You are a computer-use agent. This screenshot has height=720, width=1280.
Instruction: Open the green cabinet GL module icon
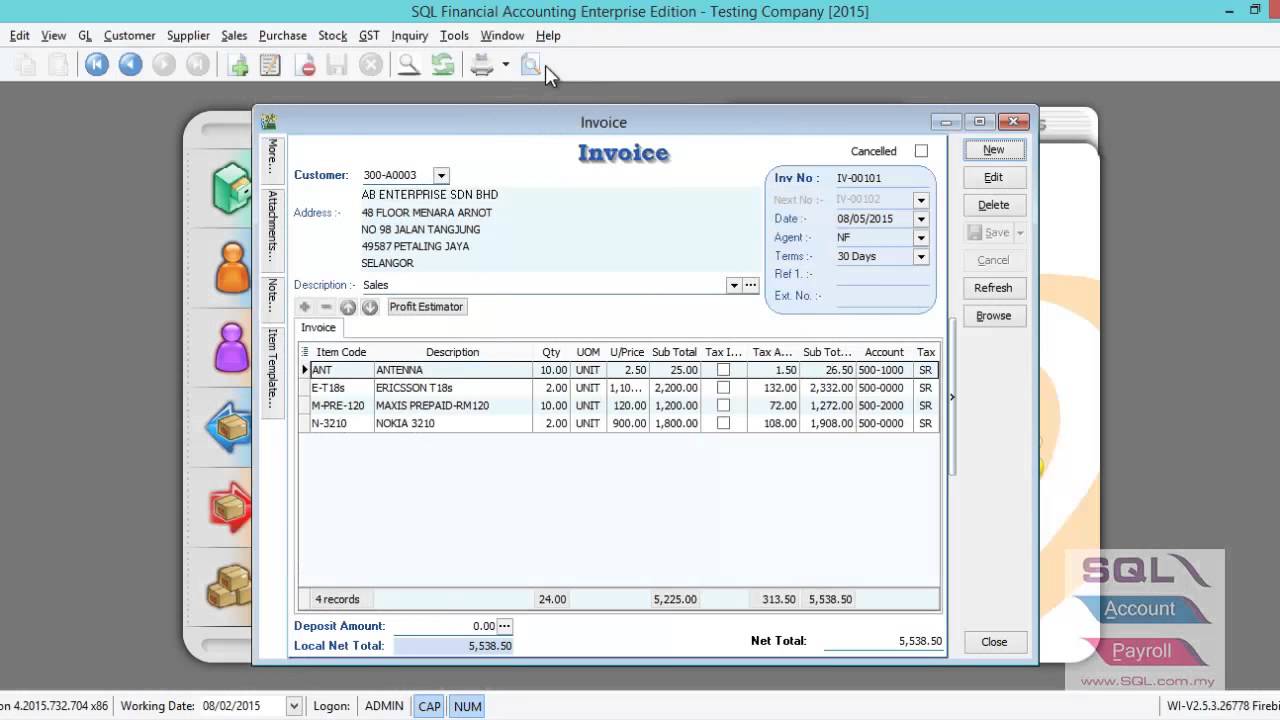231,187
